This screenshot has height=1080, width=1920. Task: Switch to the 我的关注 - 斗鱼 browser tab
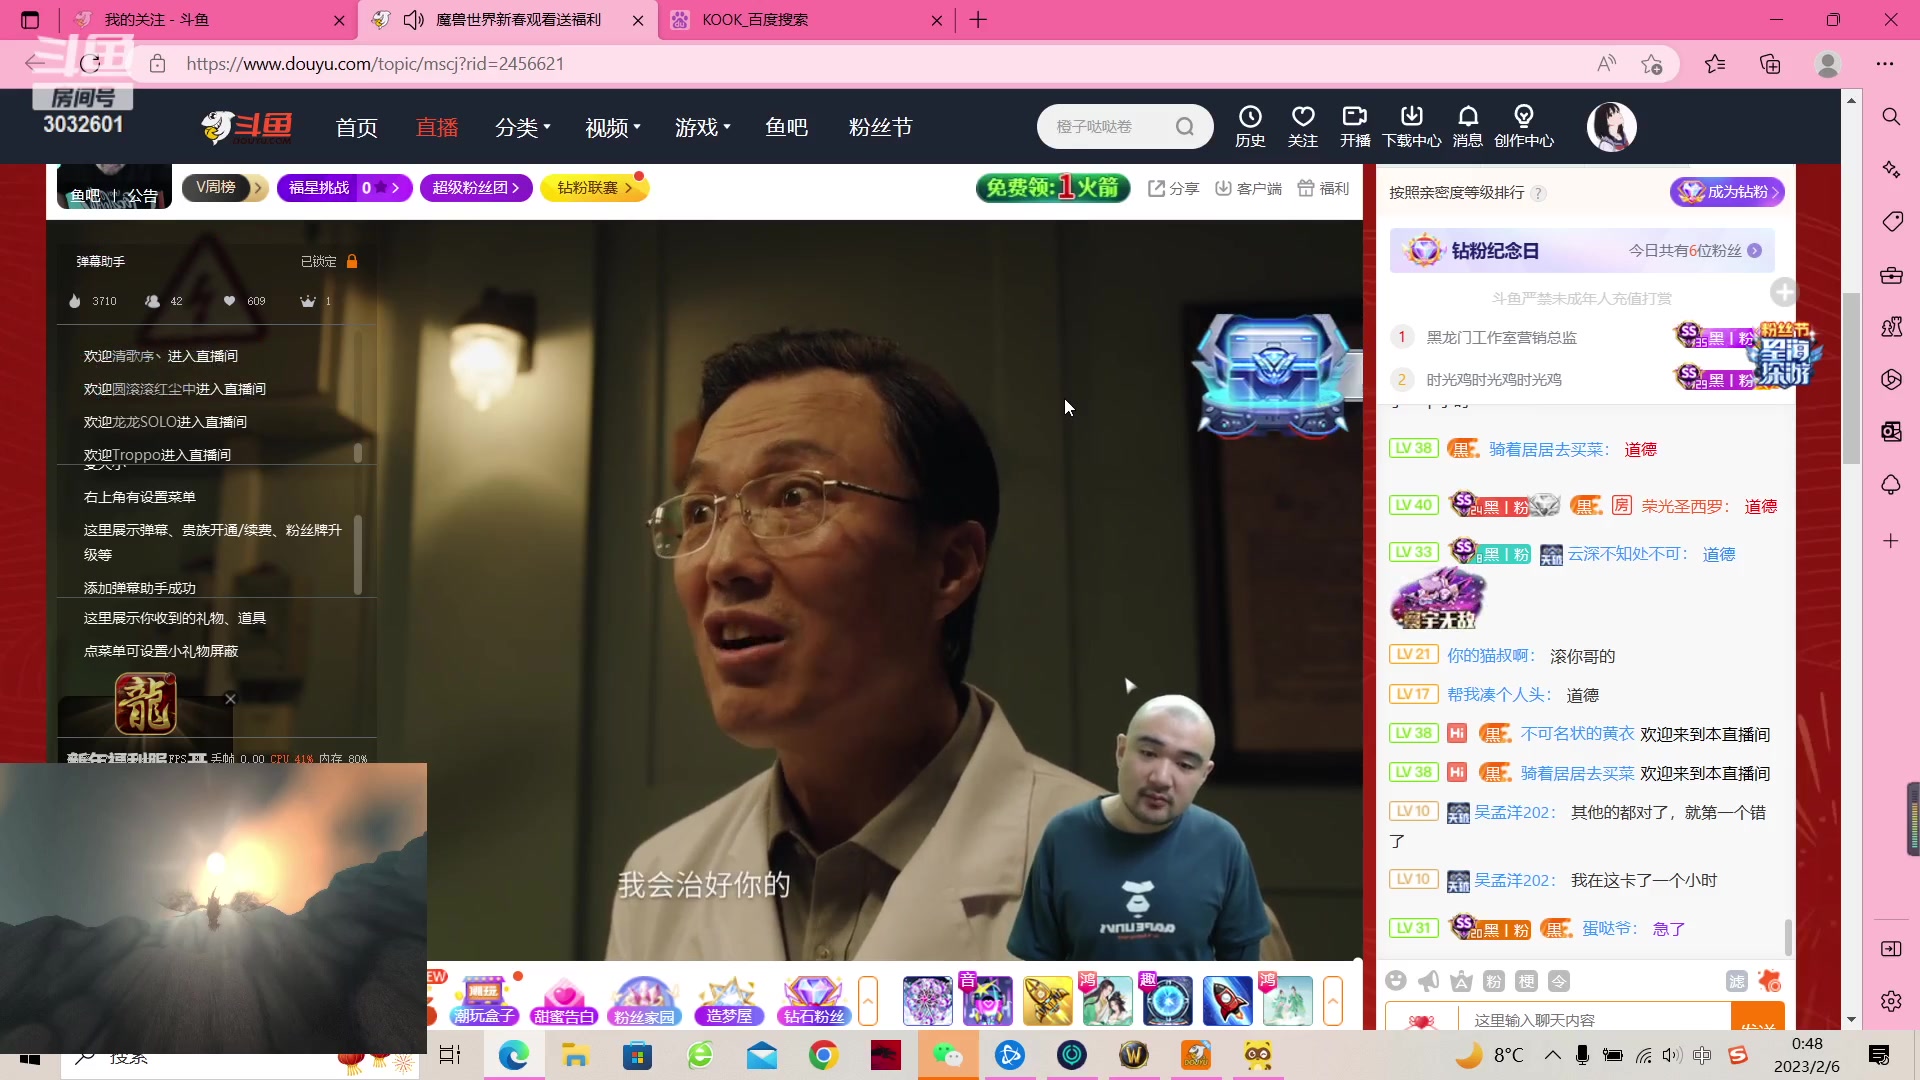[210, 20]
